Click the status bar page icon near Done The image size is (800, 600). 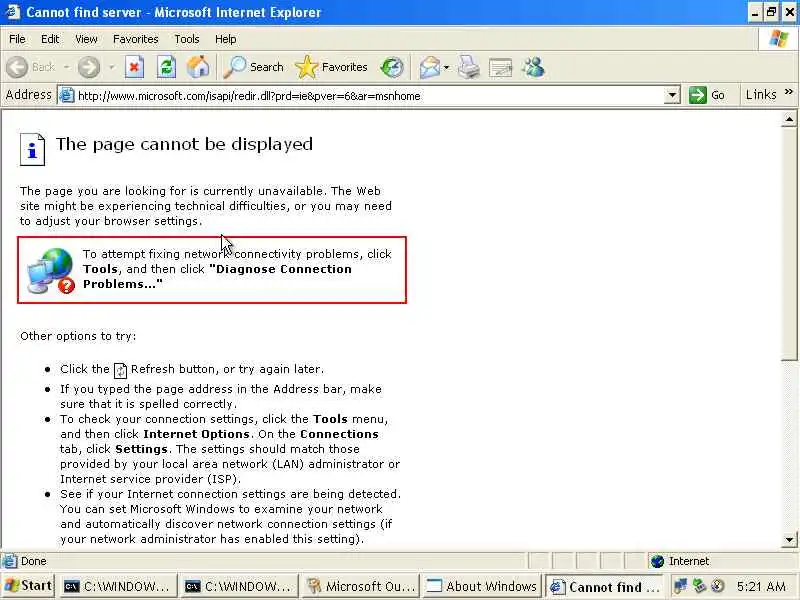(9, 561)
